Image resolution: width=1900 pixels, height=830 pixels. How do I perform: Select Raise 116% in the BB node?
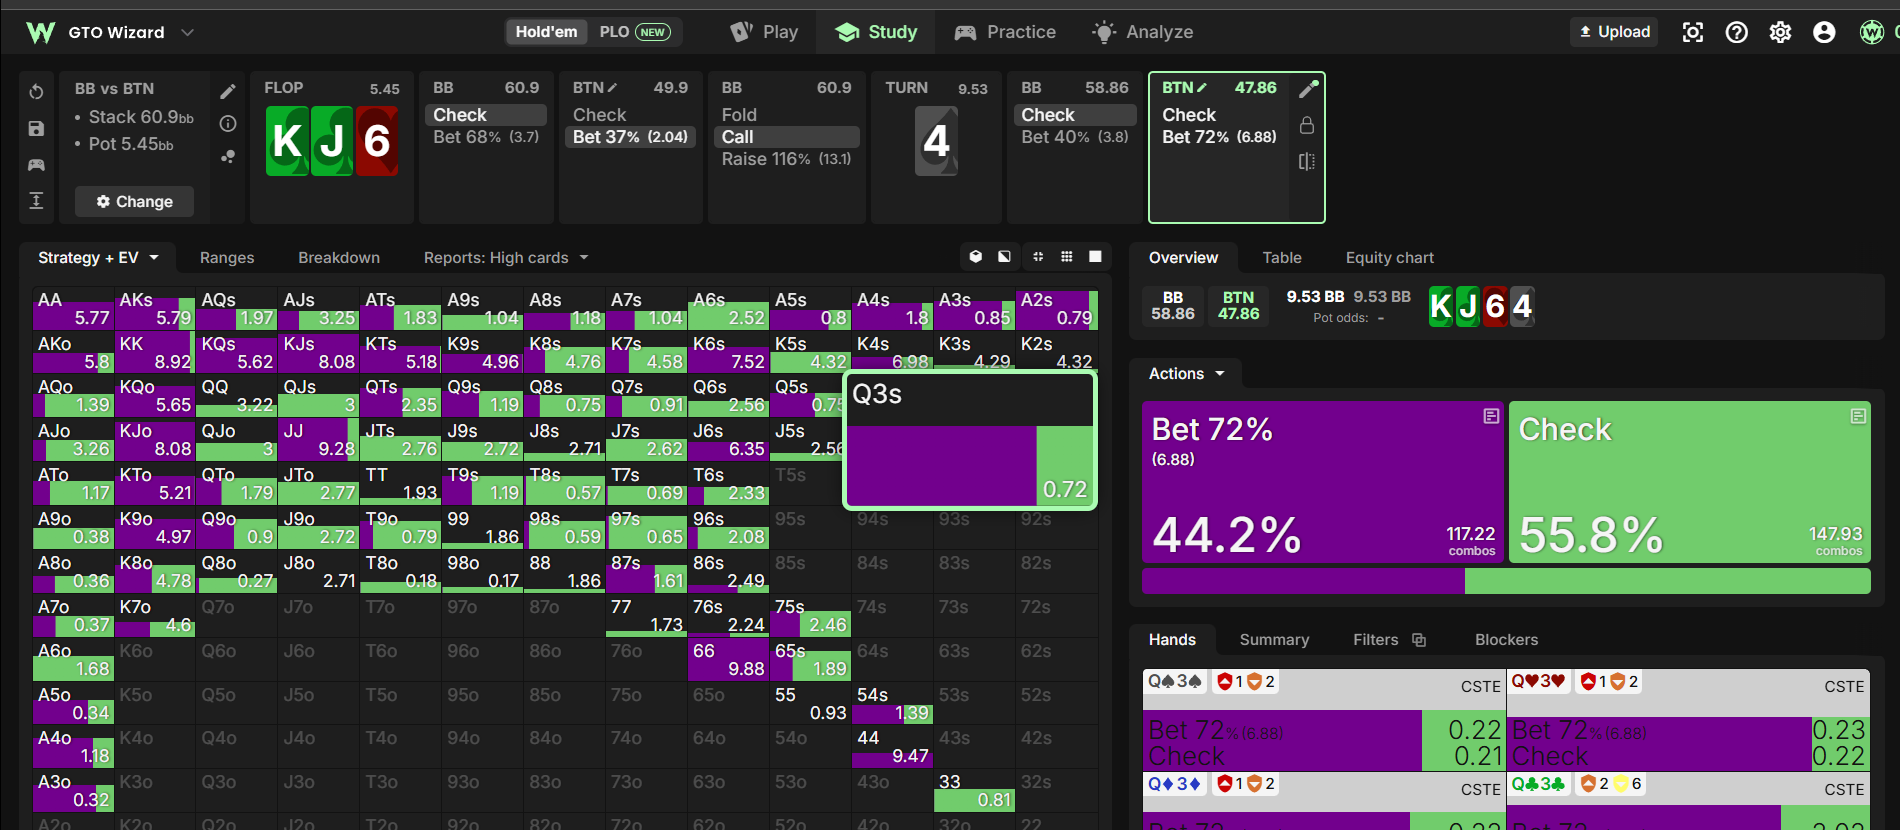tap(786, 159)
